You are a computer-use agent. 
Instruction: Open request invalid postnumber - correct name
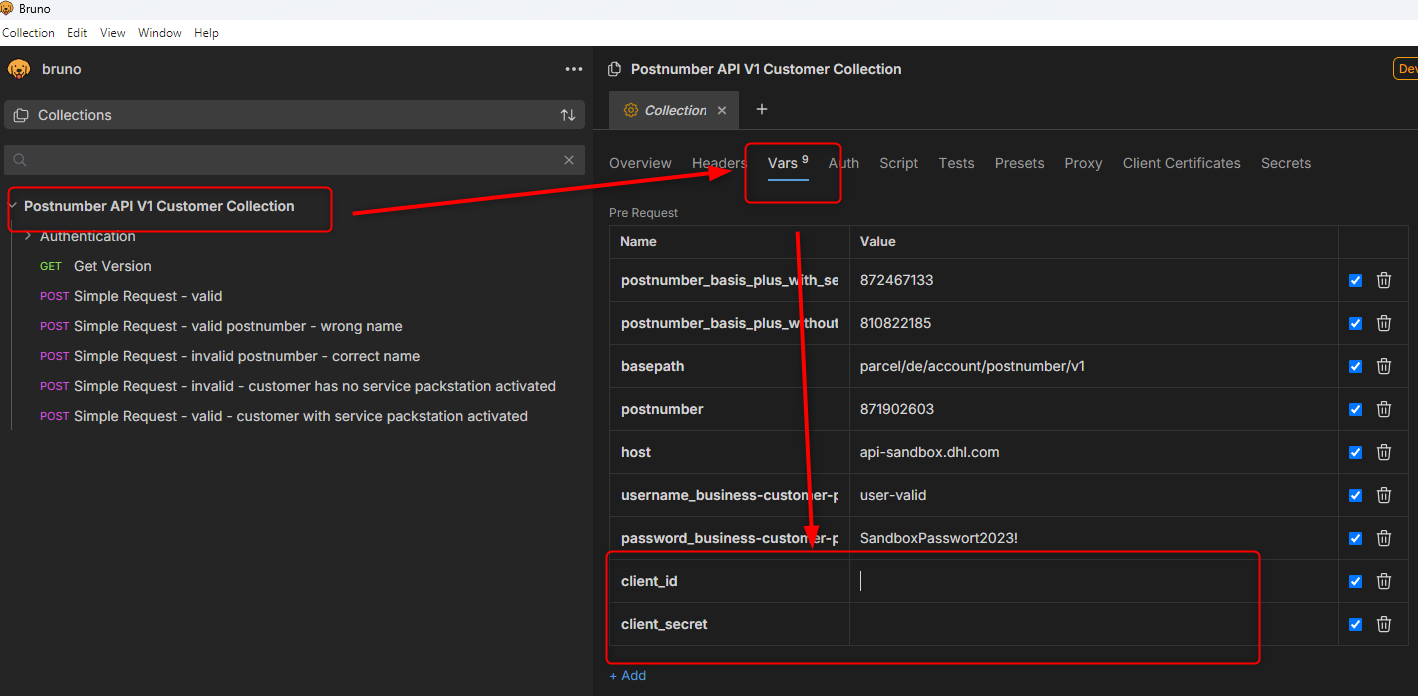coord(230,356)
